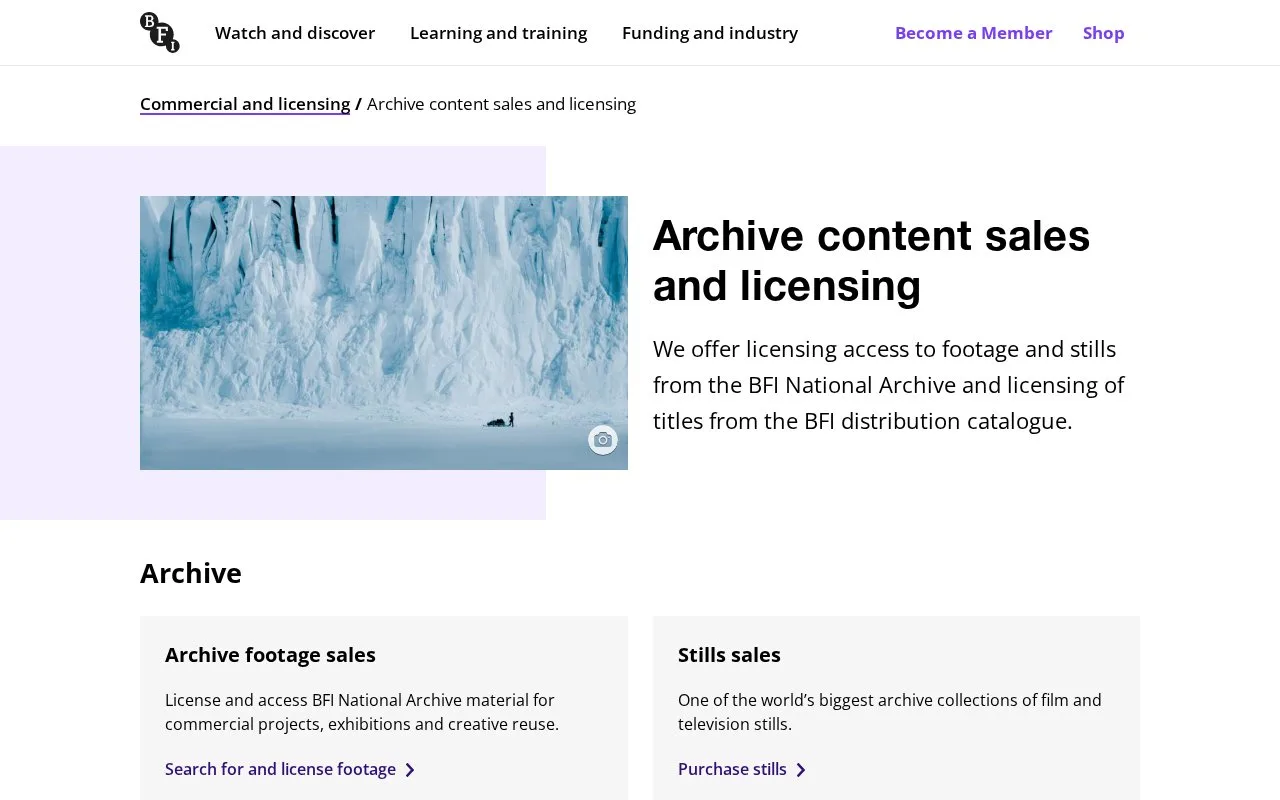
Task: Click the Stills sales card heading
Action: [729, 655]
